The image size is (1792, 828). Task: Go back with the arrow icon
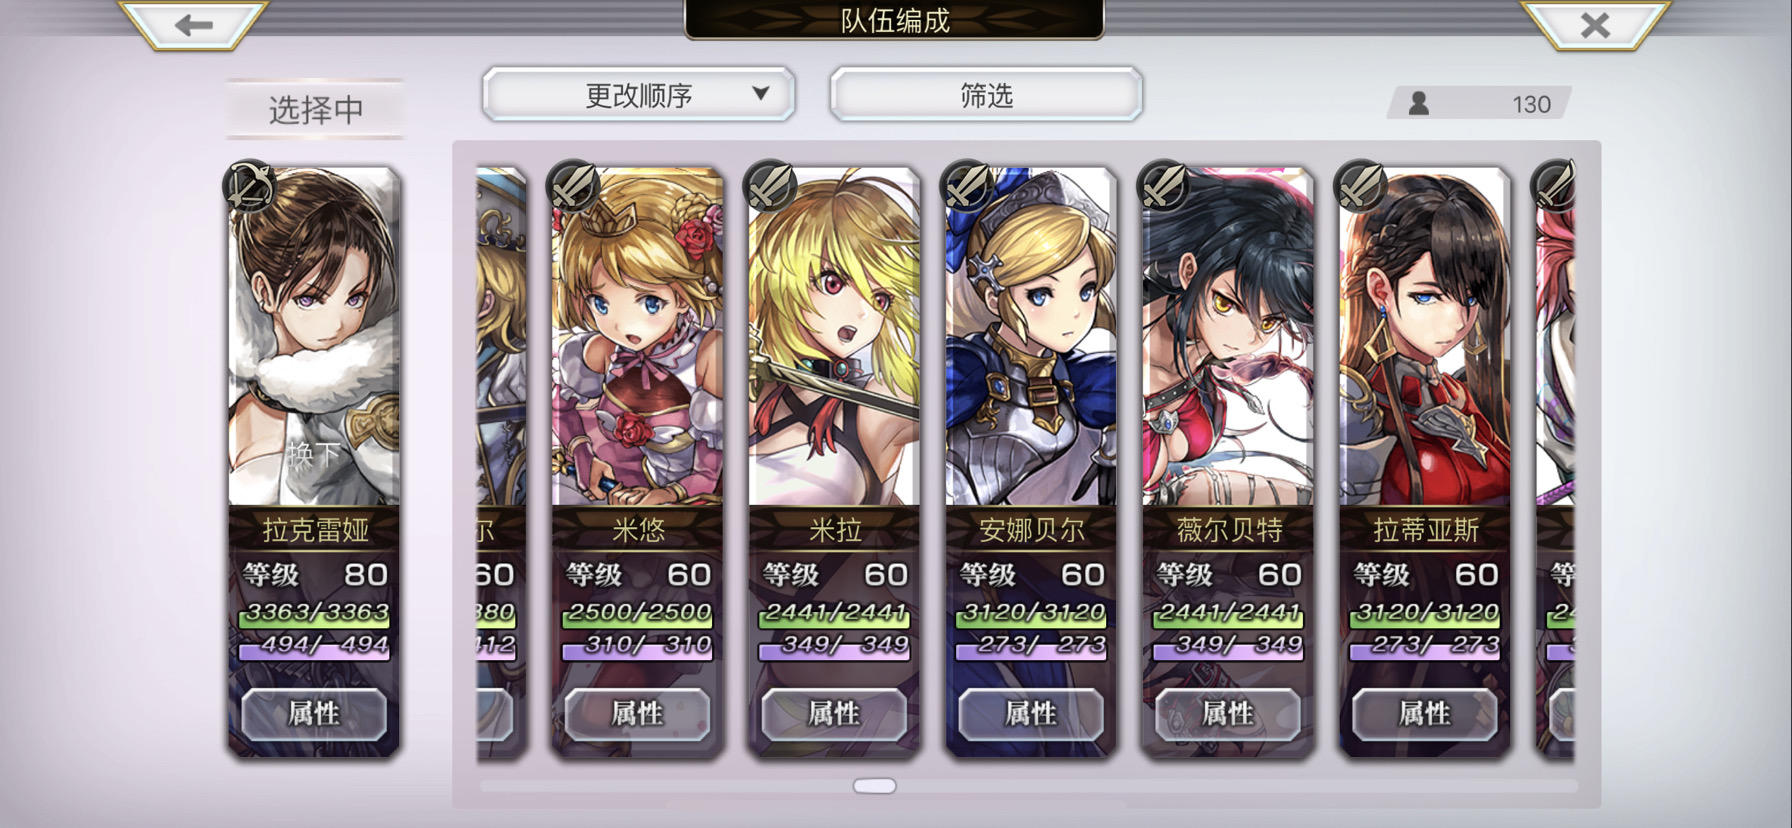click(193, 25)
